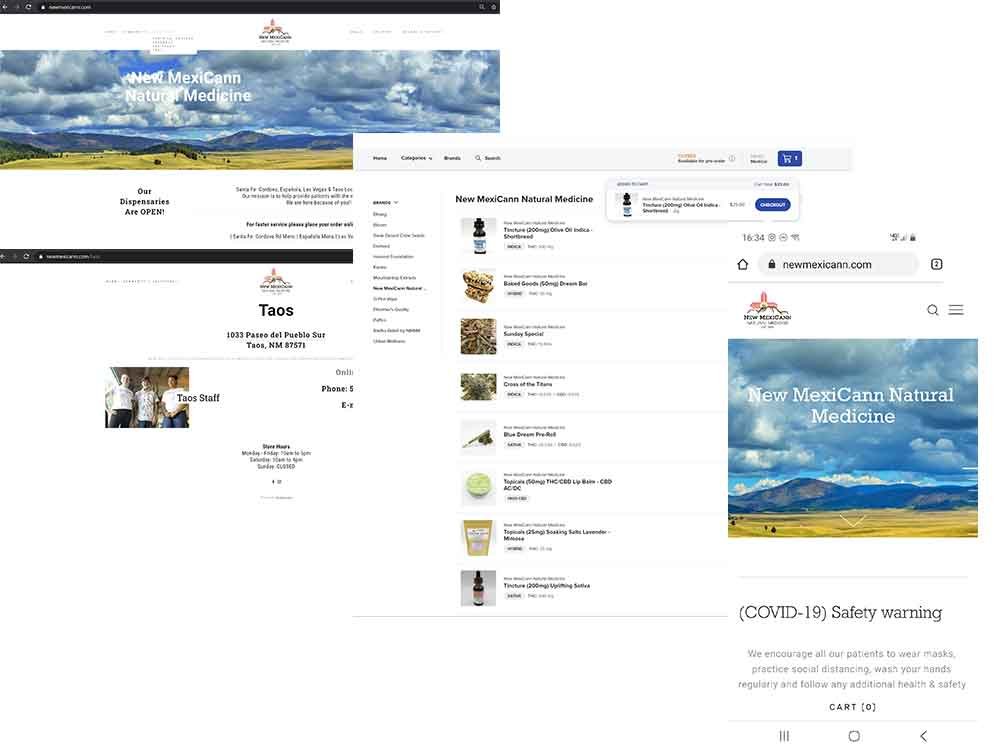Tap the down chevron on the mobile hero image
Screen dimensions: 1000x750
[x=853, y=520]
